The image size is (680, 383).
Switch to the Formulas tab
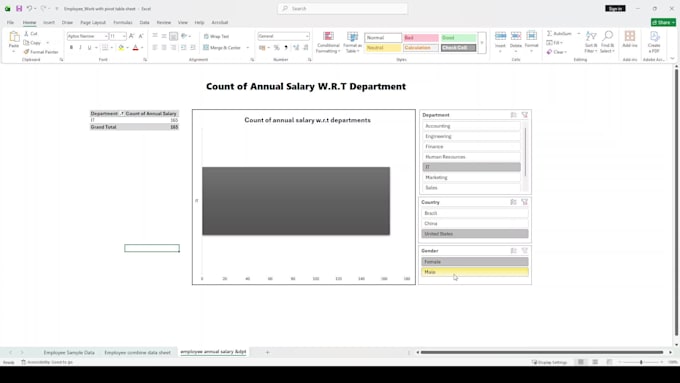click(123, 23)
